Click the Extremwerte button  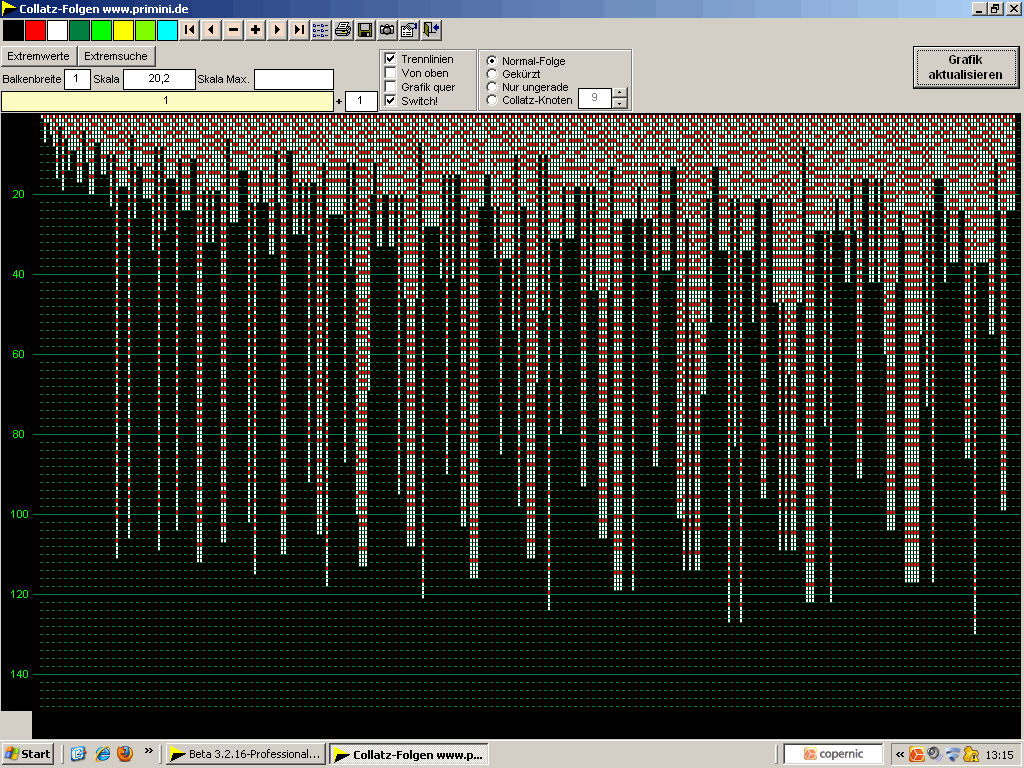[39, 56]
